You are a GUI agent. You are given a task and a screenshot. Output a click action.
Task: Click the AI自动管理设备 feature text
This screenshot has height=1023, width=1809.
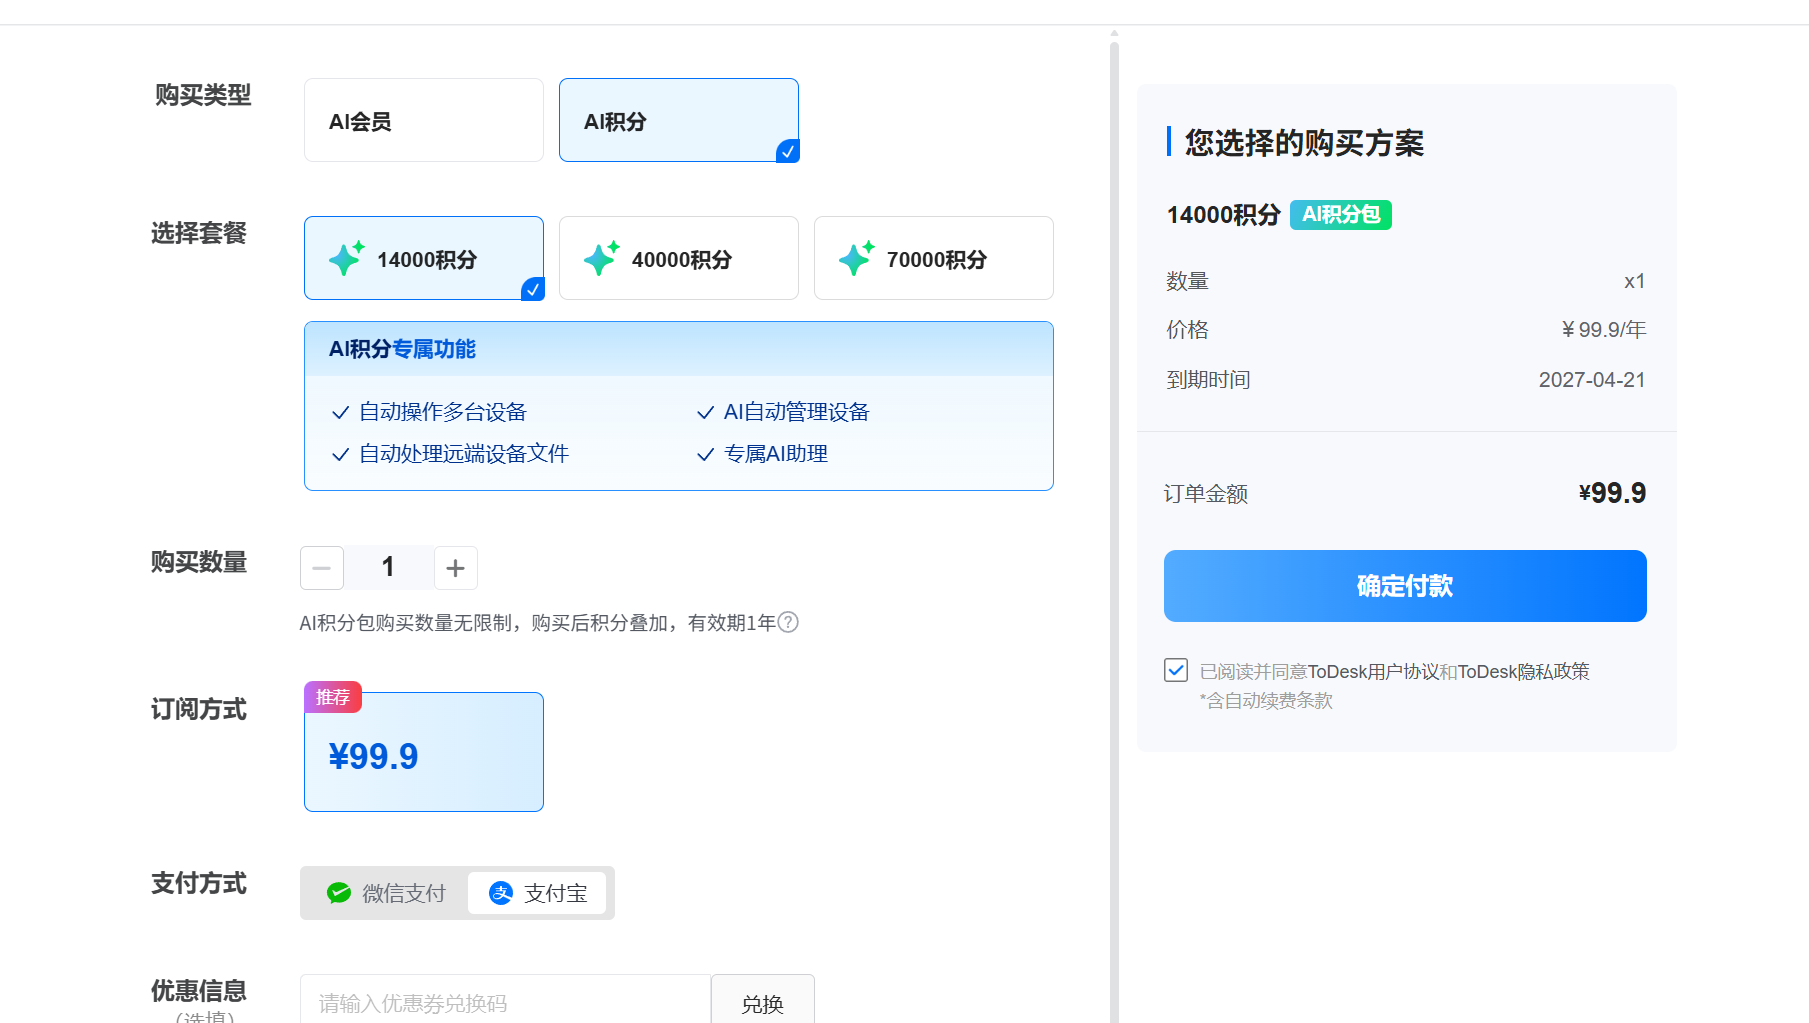click(x=797, y=412)
